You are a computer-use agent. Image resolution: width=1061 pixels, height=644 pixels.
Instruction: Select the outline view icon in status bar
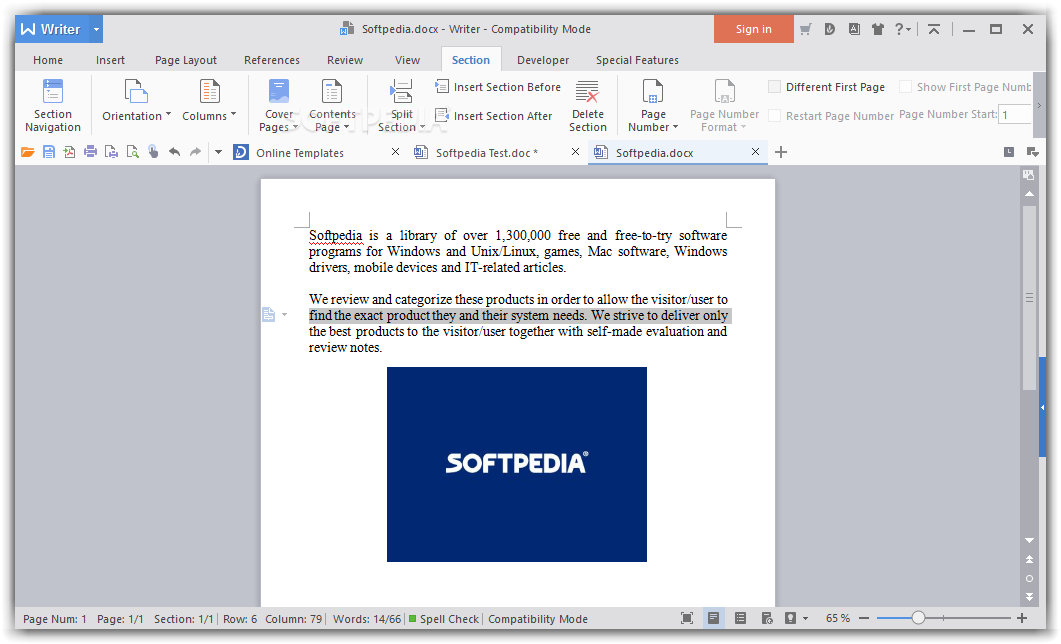coord(740,618)
